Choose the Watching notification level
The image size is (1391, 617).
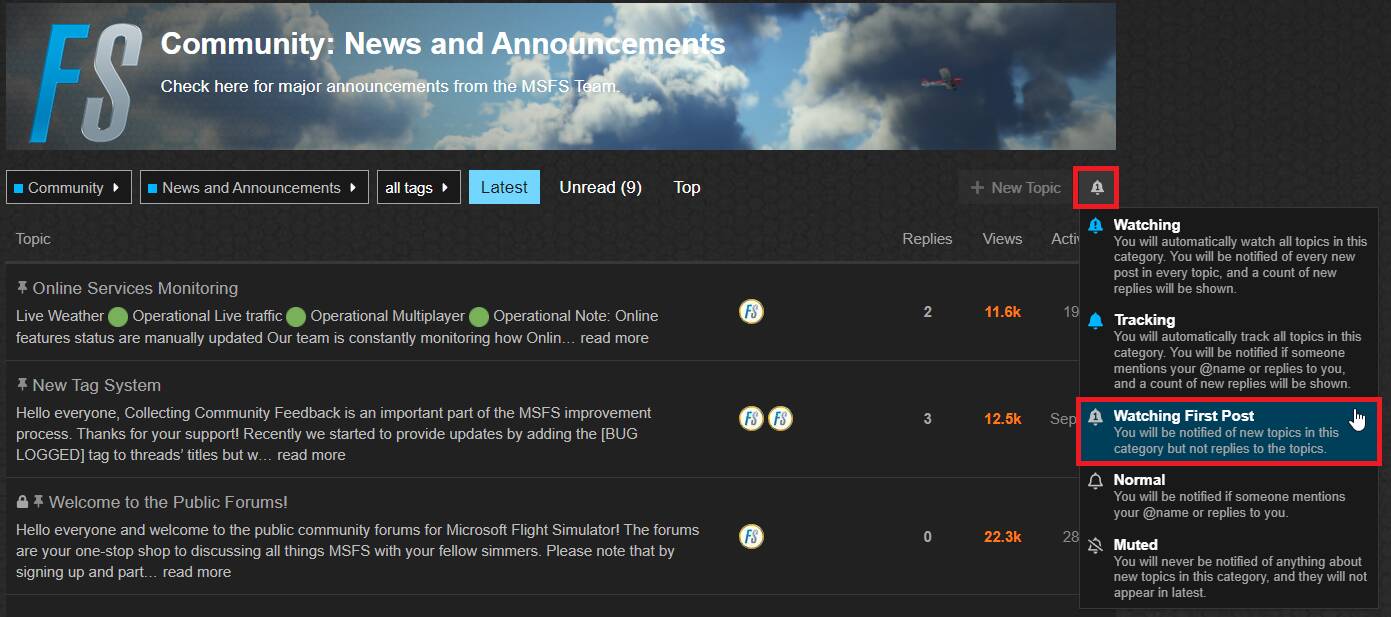[x=1229, y=256]
